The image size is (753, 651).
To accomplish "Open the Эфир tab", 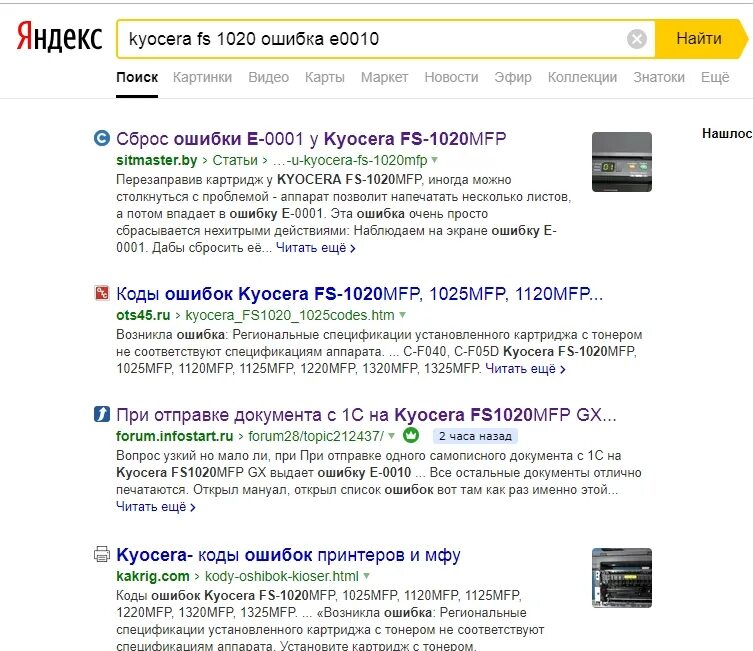I will coord(513,77).
